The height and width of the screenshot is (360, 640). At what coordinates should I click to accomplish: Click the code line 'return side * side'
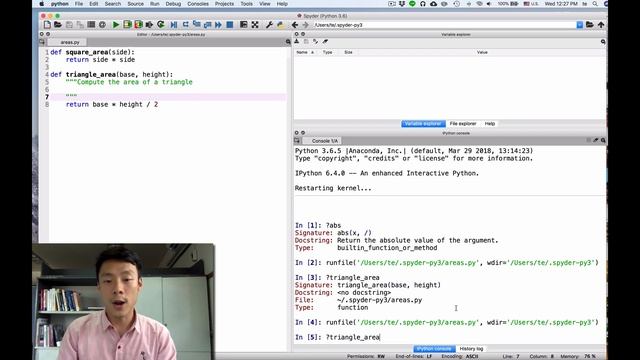(x=100, y=60)
